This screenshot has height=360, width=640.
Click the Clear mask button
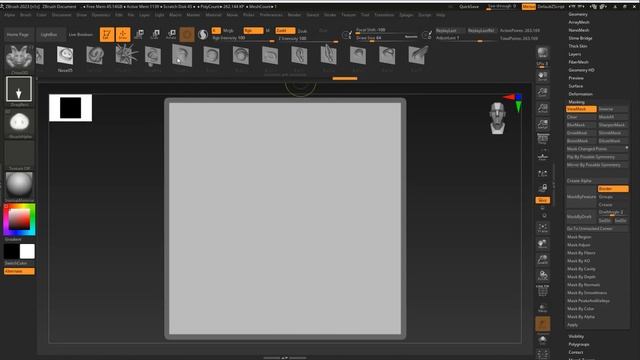click(x=581, y=117)
